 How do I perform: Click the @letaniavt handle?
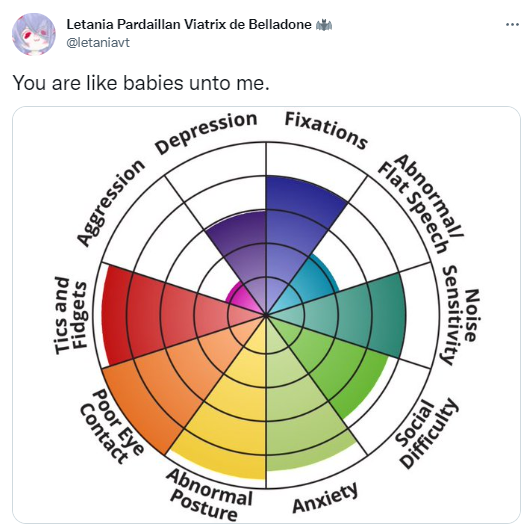pos(98,43)
